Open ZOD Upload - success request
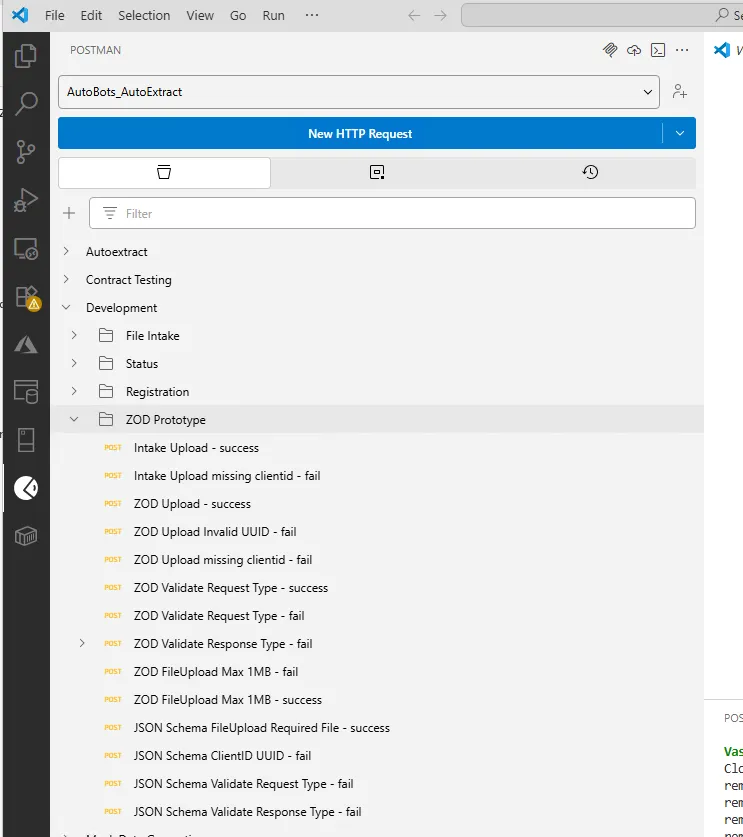 192,504
